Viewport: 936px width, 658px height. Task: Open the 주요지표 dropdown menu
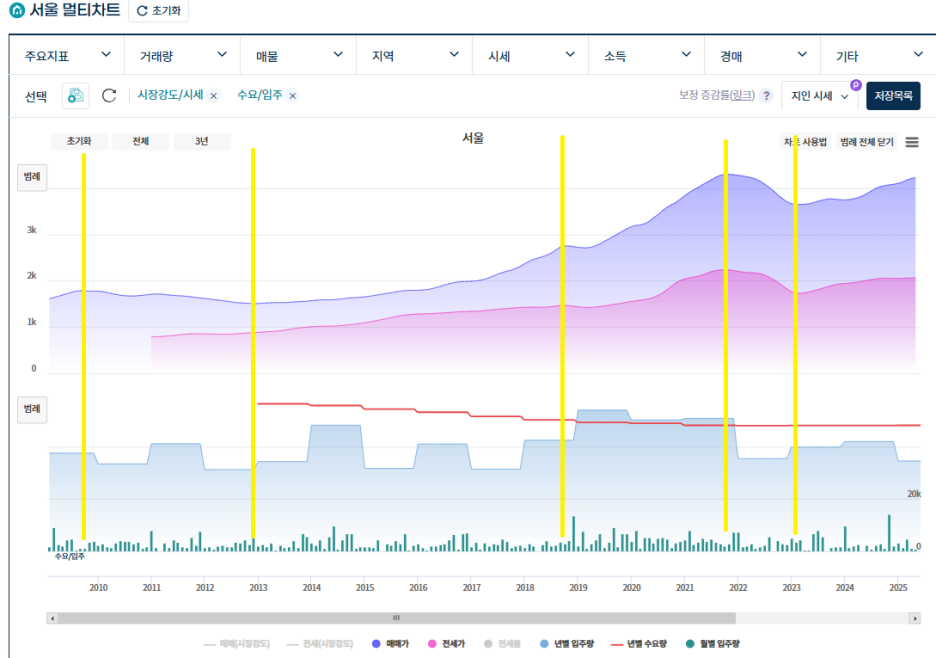67,56
